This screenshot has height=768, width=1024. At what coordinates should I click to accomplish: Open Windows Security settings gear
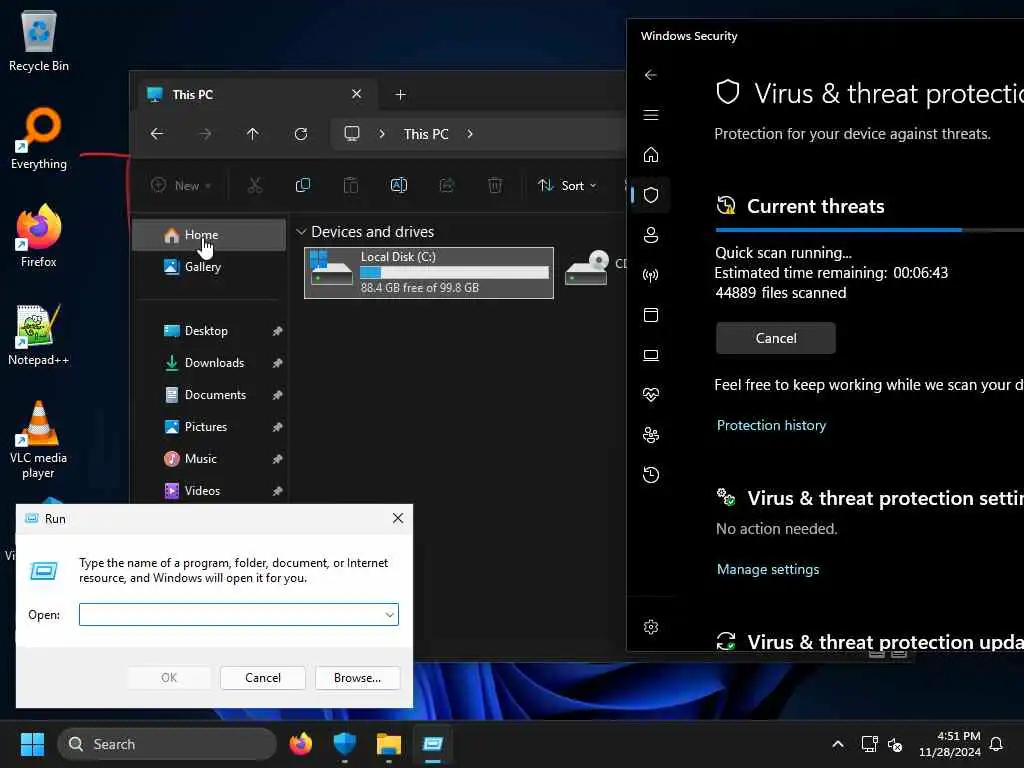[x=650, y=627]
